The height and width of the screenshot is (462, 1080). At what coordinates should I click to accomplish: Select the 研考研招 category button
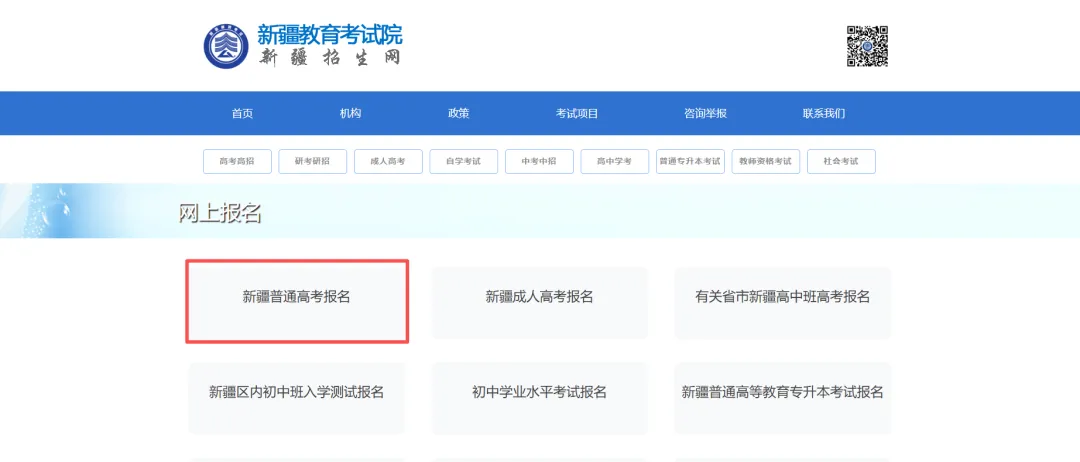coord(313,161)
